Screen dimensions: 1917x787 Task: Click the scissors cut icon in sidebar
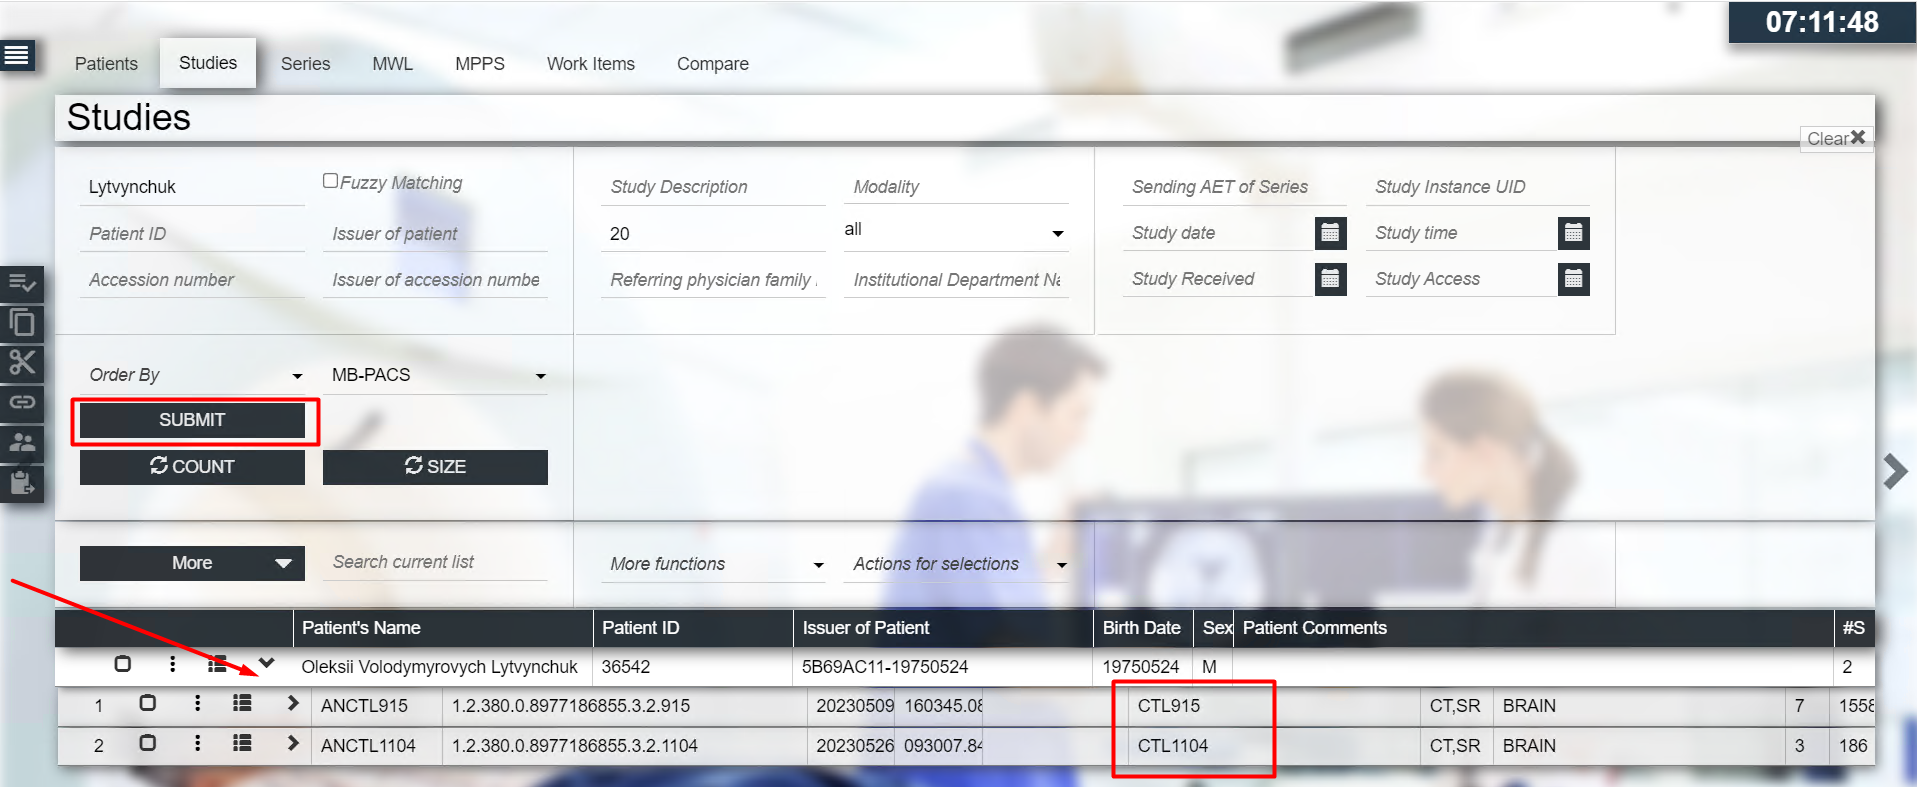(22, 362)
